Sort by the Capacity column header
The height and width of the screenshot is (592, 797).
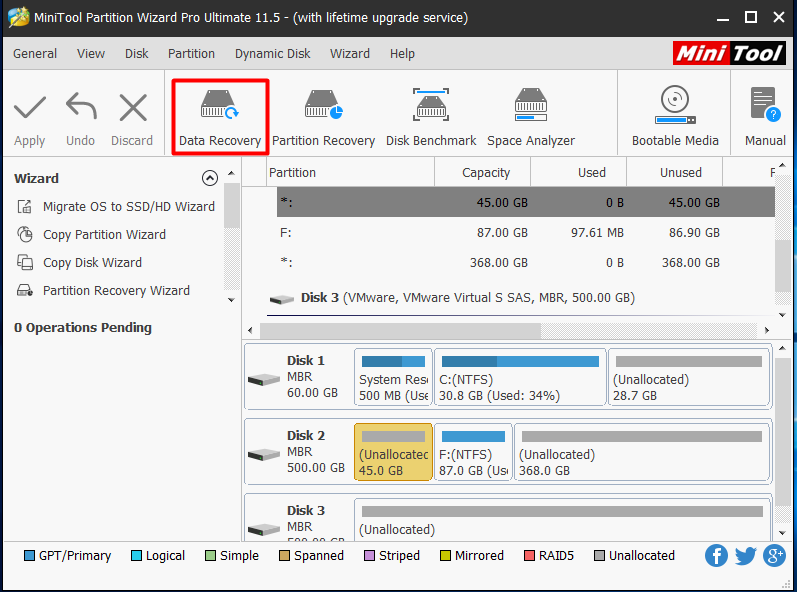(482, 172)
